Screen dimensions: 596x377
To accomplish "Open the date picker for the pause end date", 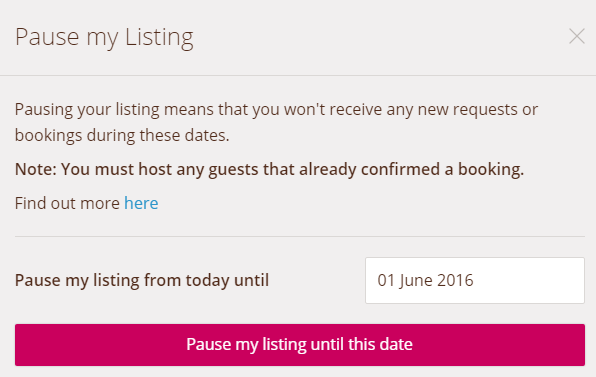I will 475,280.
